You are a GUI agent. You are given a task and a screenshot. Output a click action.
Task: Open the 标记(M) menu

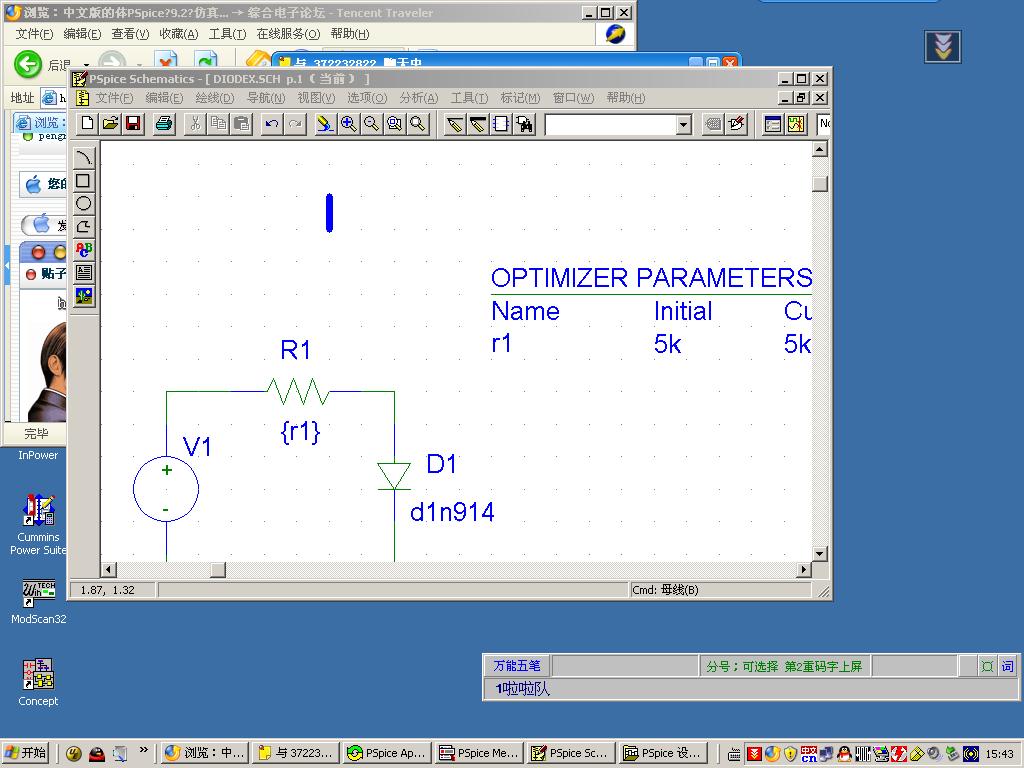point(520,98)
